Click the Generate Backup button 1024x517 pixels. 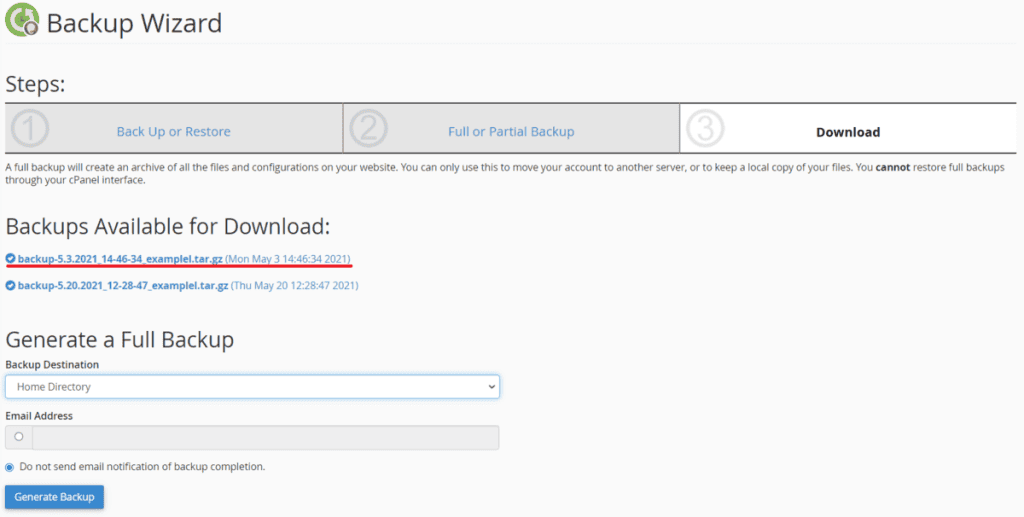pos(54,497)
